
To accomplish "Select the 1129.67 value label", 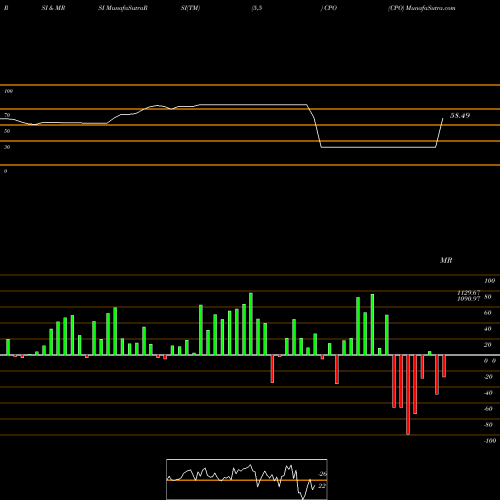I will pyautogui.click(x=468, y=292).
